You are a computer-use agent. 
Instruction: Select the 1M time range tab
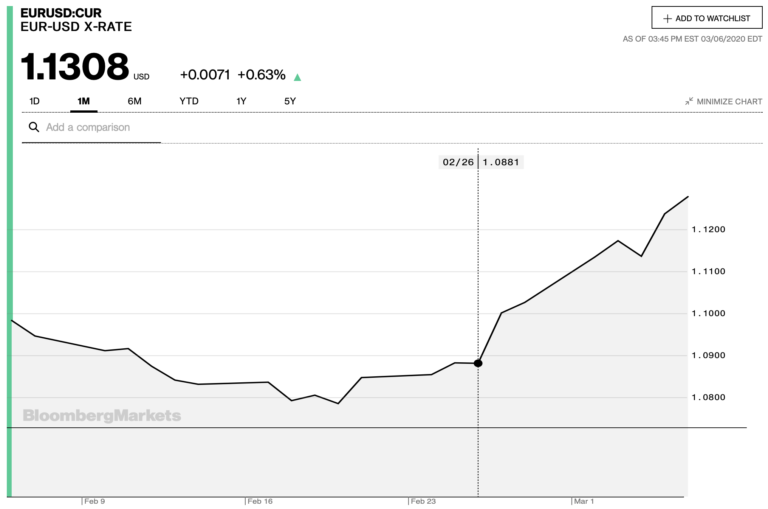click(83, 101)
